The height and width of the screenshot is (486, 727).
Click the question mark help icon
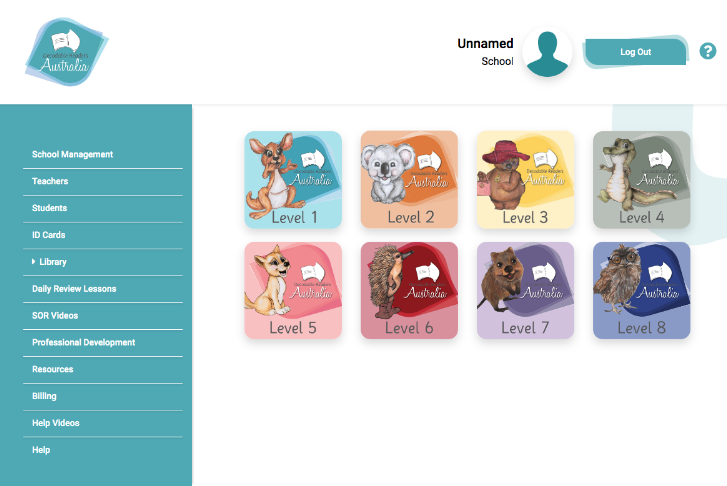click(x=708, y=51)
